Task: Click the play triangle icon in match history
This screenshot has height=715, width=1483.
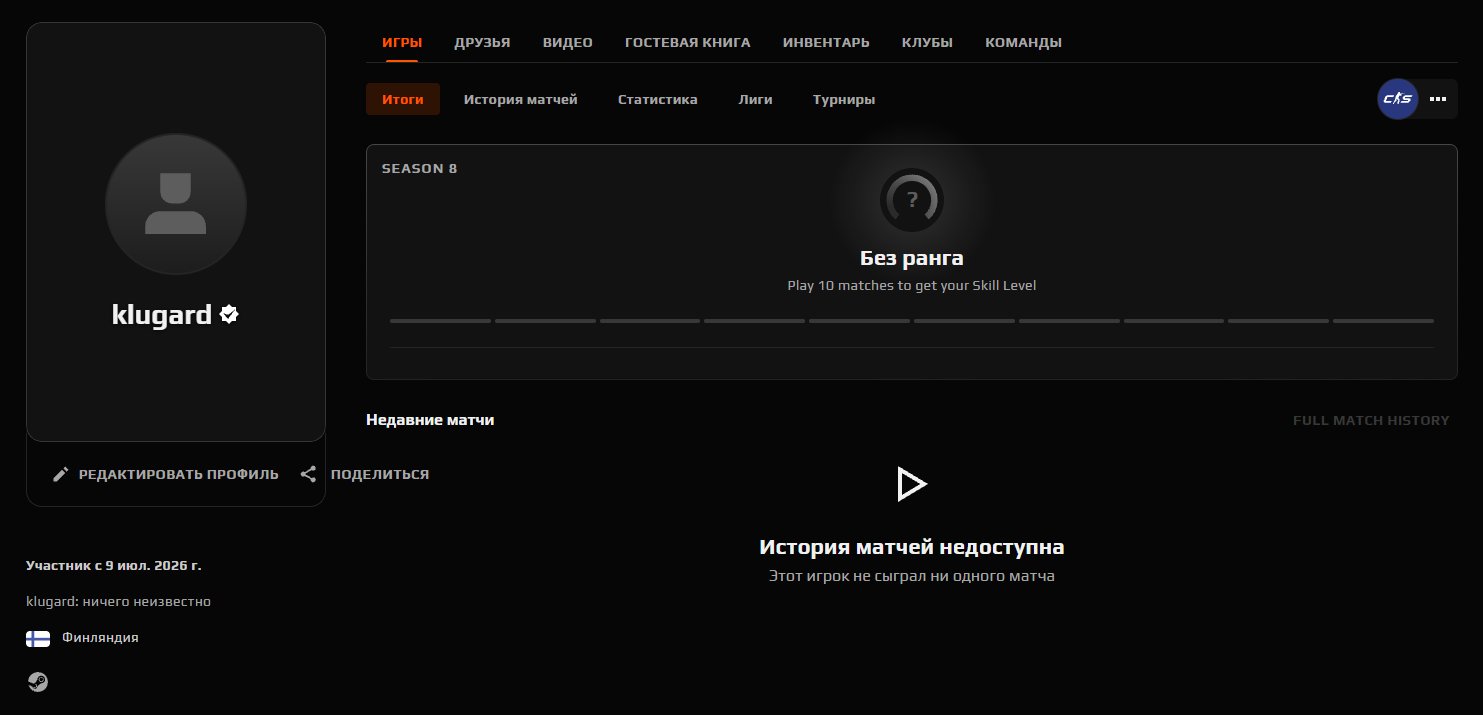Action: [911, 484]
